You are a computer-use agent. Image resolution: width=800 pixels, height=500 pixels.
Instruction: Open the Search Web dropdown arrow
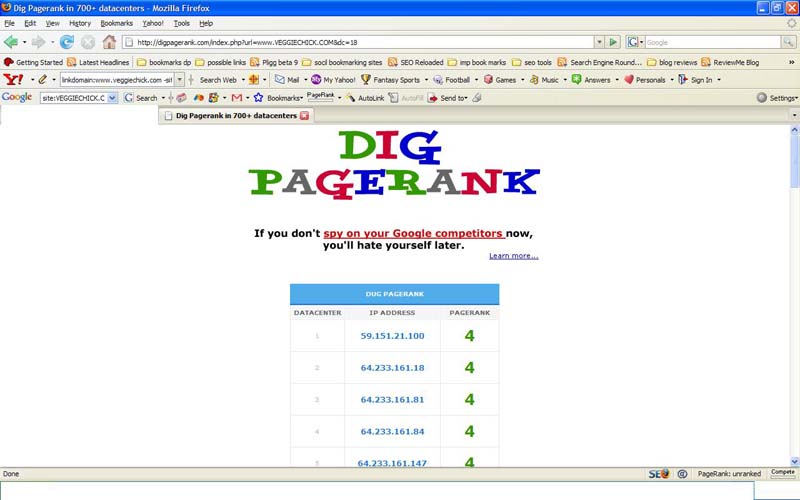[243, 80]
